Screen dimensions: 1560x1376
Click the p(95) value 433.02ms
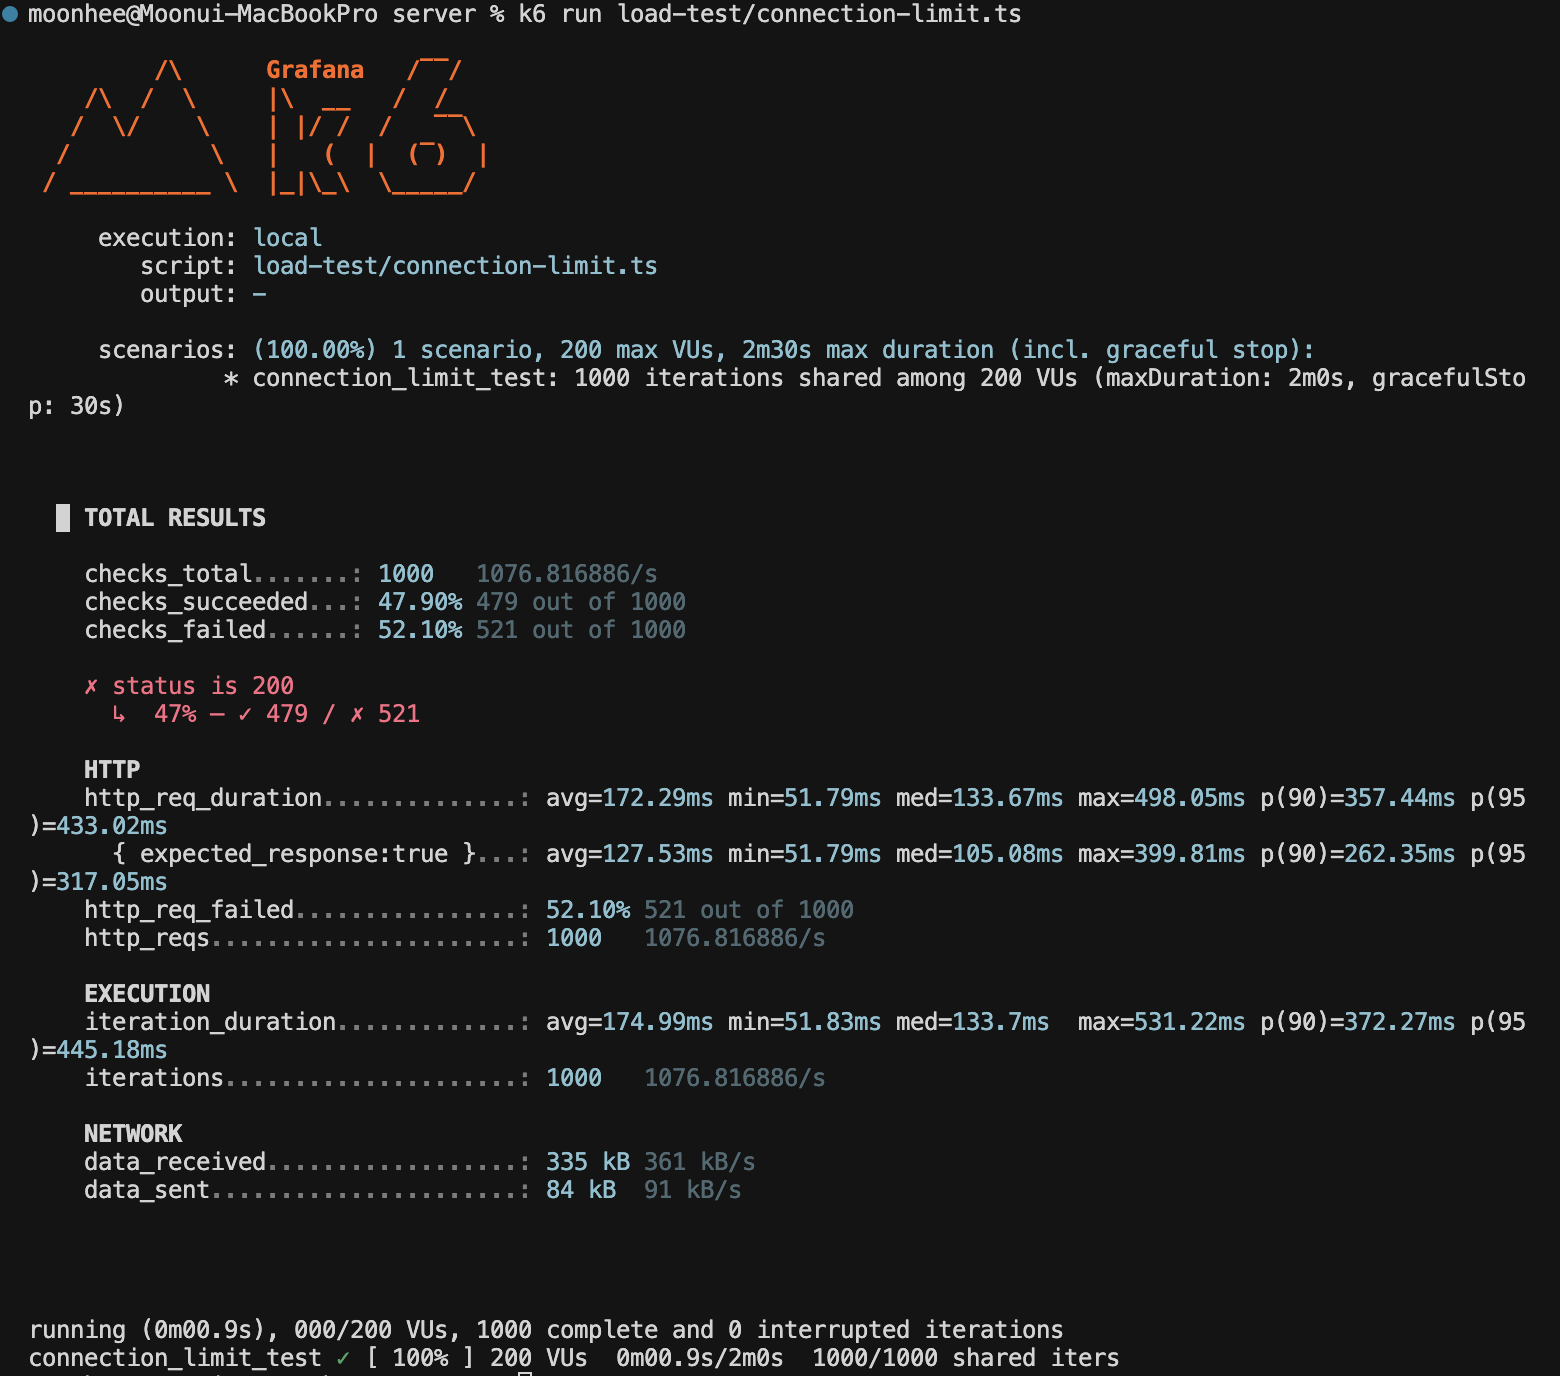(x=112, y=826)
